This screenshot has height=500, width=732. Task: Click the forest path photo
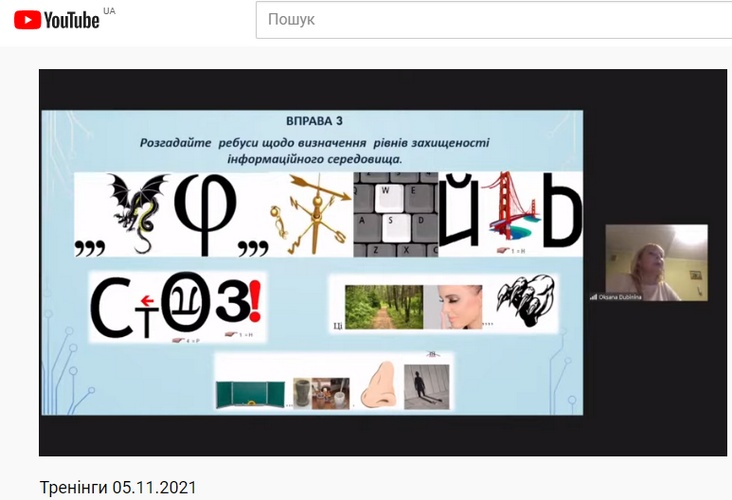384,307
